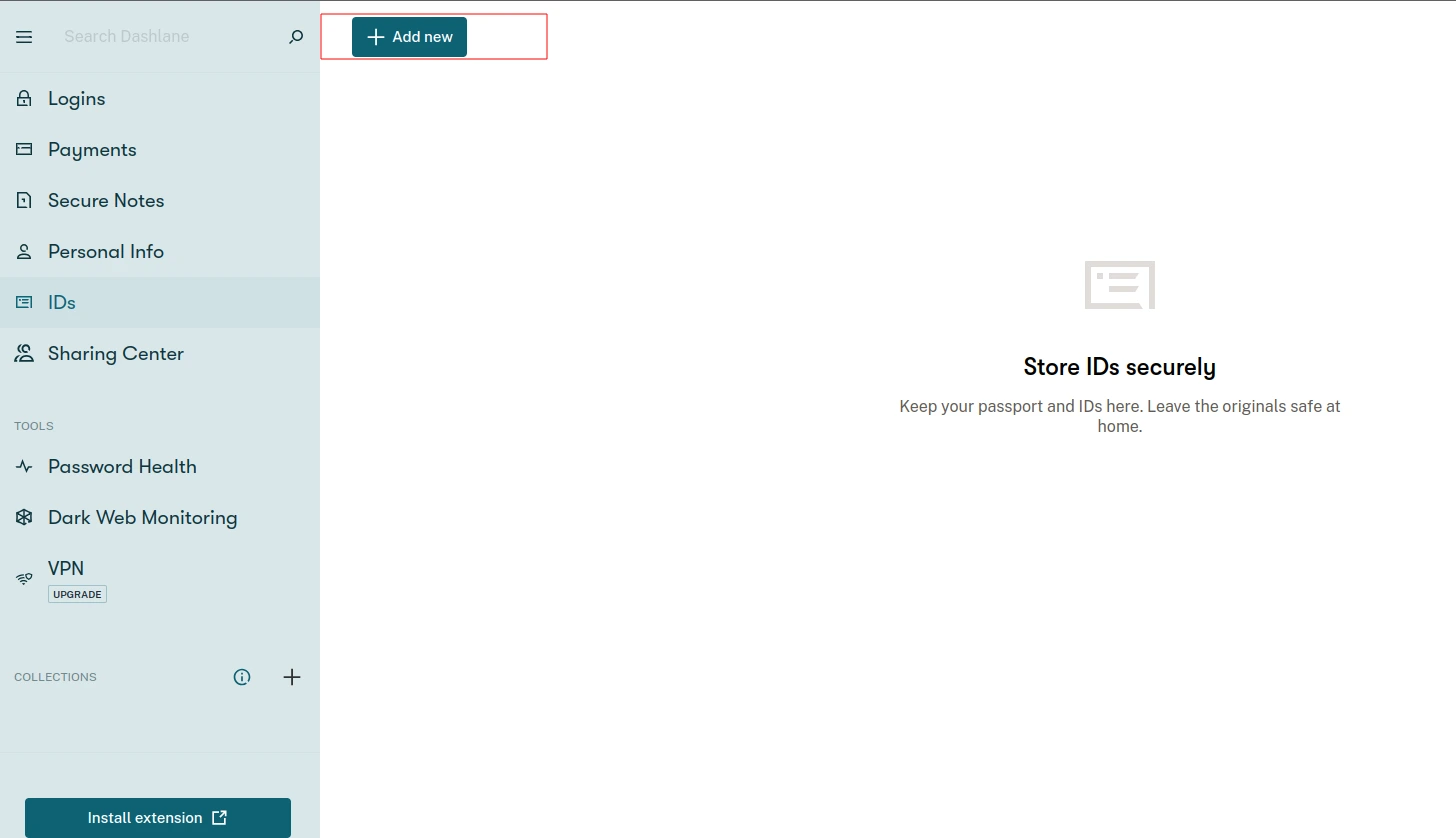Open the Logins section
The height and width of the screenshot is (838, 1456).
point(160,99)
